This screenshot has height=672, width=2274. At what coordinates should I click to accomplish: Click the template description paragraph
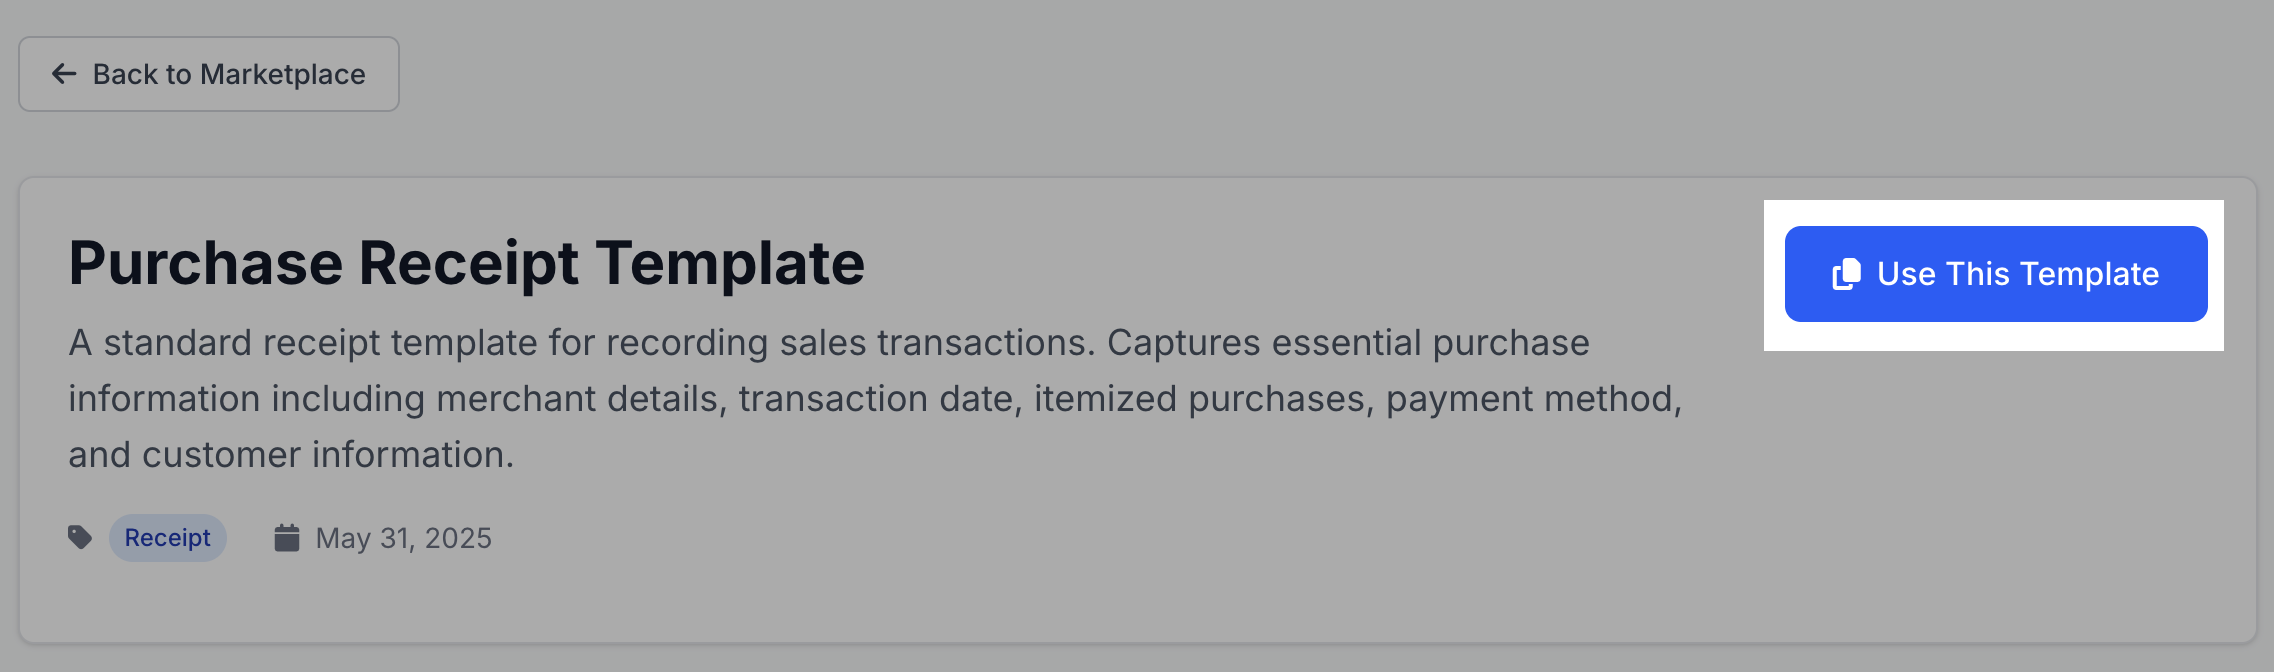[x=876, y=398]
